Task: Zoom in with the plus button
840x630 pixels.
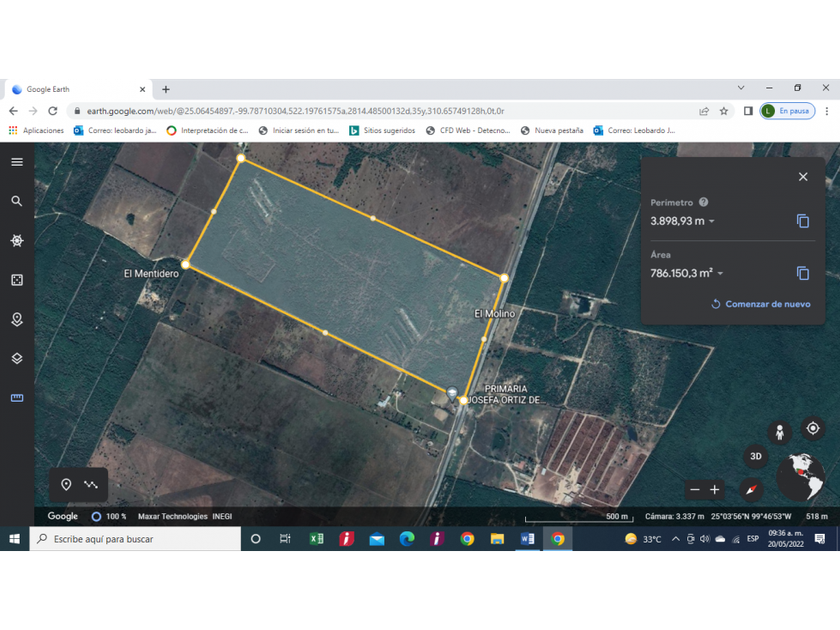Action: coord(715,490)
